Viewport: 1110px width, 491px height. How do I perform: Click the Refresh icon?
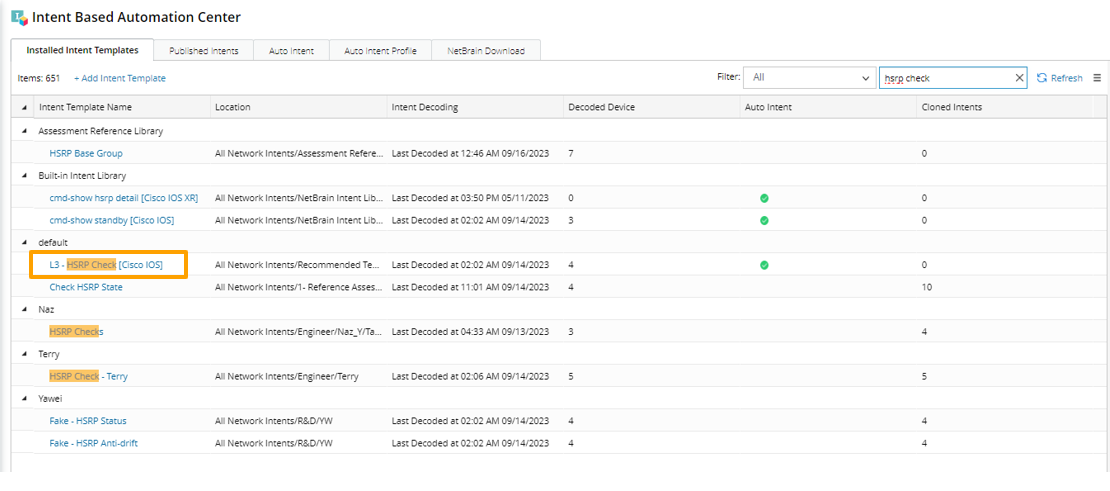point(1042,78)
